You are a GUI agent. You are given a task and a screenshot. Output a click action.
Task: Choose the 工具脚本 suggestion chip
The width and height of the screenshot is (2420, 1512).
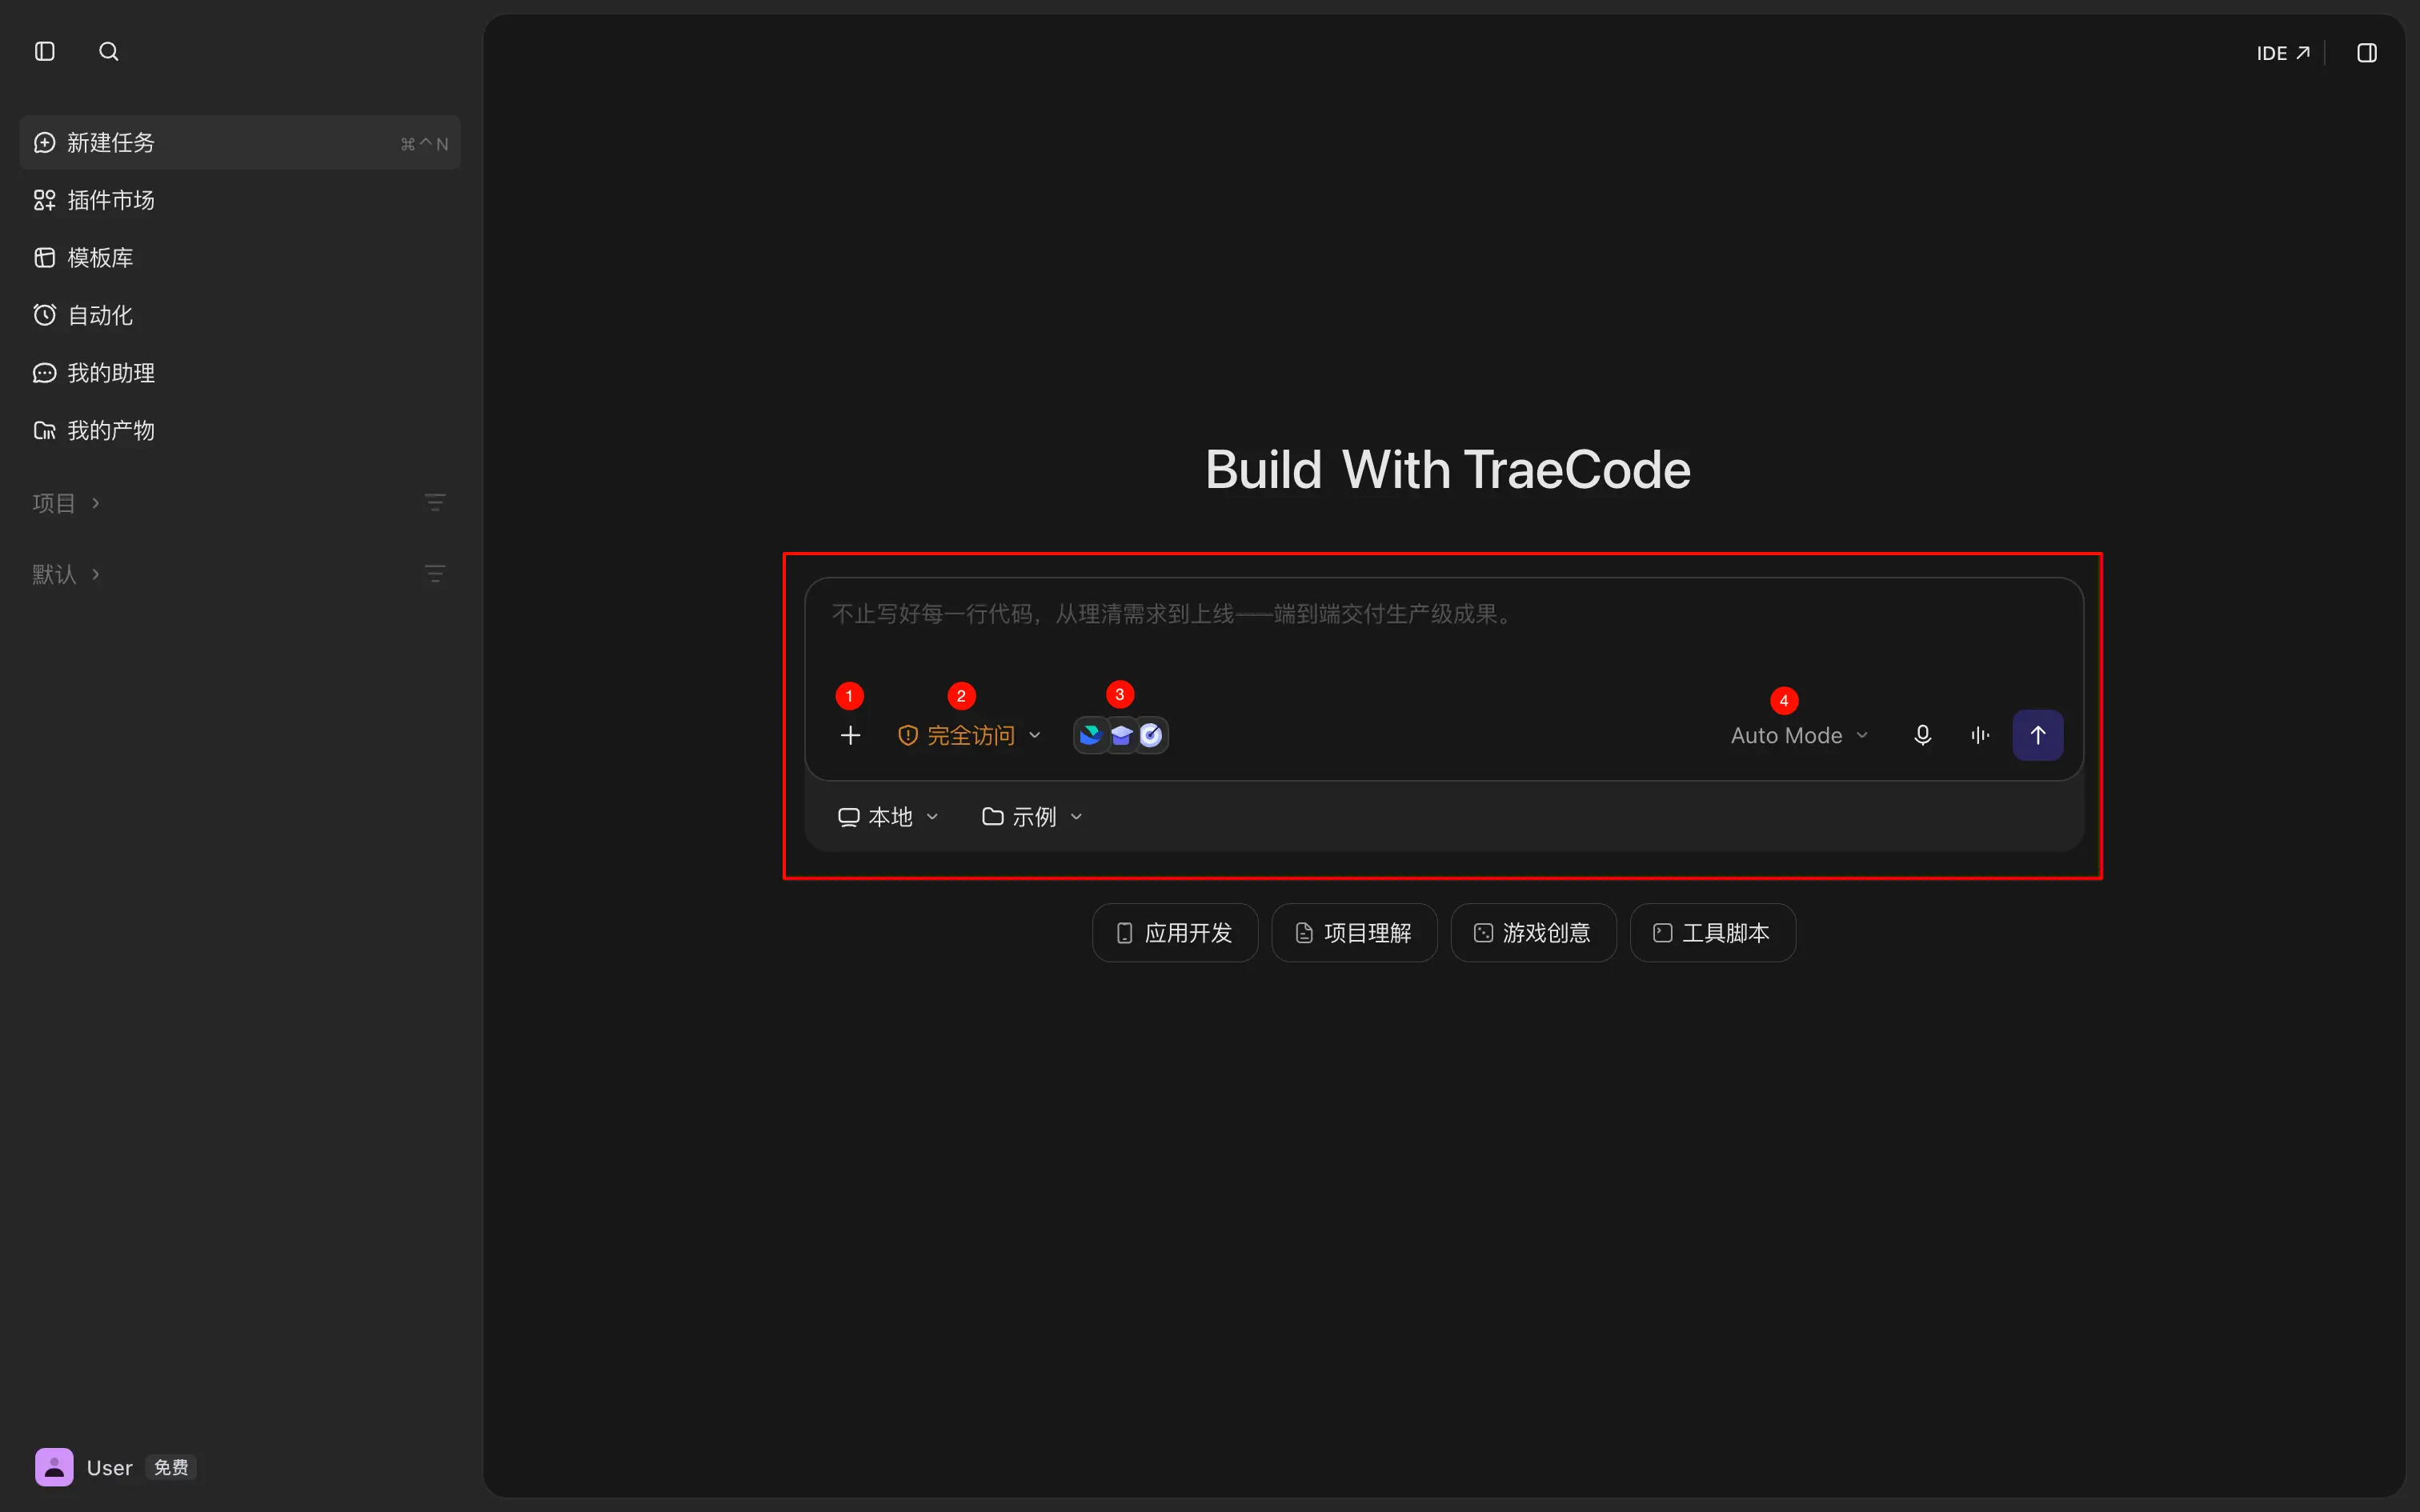[x=1712, y=933]
